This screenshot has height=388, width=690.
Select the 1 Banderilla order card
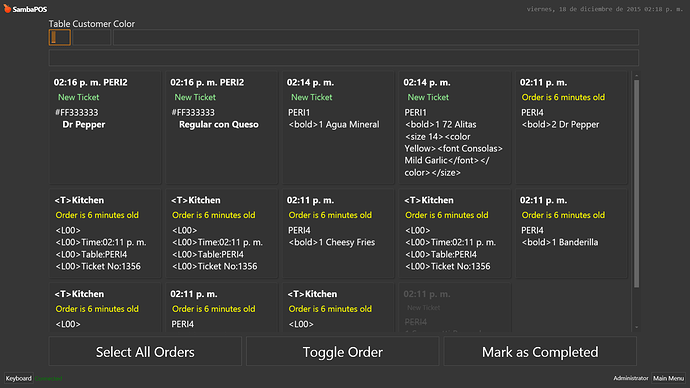[x=572, y=234]
